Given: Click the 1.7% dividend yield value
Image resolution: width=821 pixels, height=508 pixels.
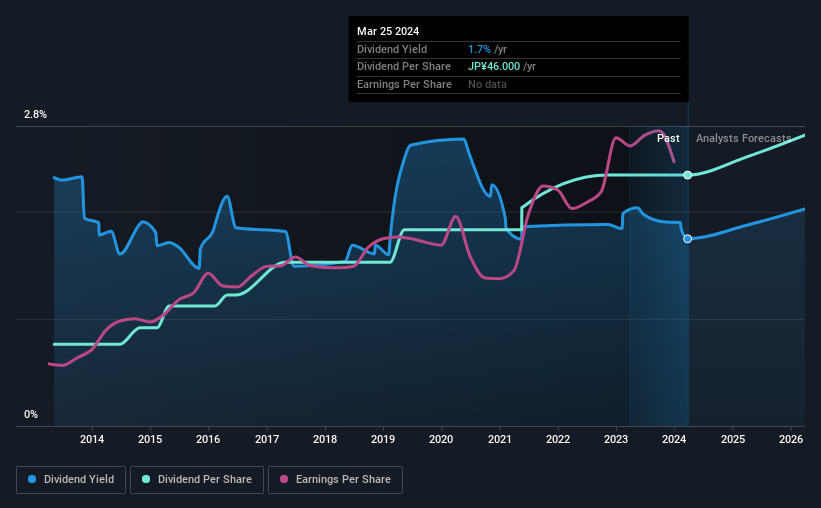Looking at the screenshot, I should (479, 49).
